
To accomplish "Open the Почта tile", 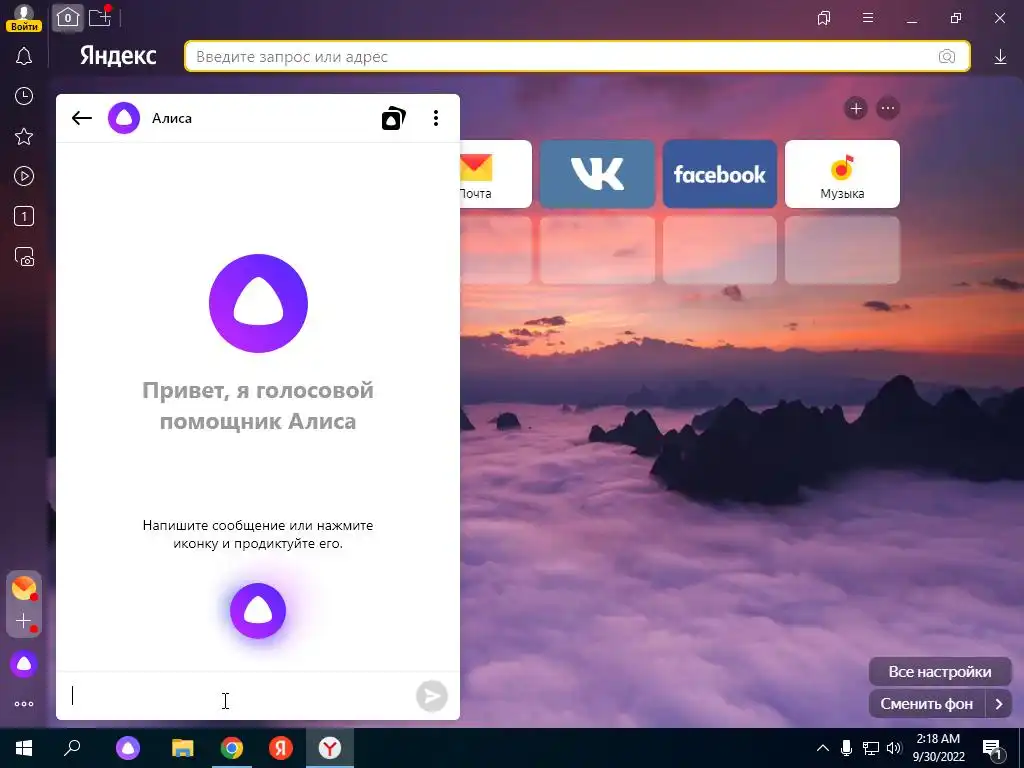I will (496, 174).
